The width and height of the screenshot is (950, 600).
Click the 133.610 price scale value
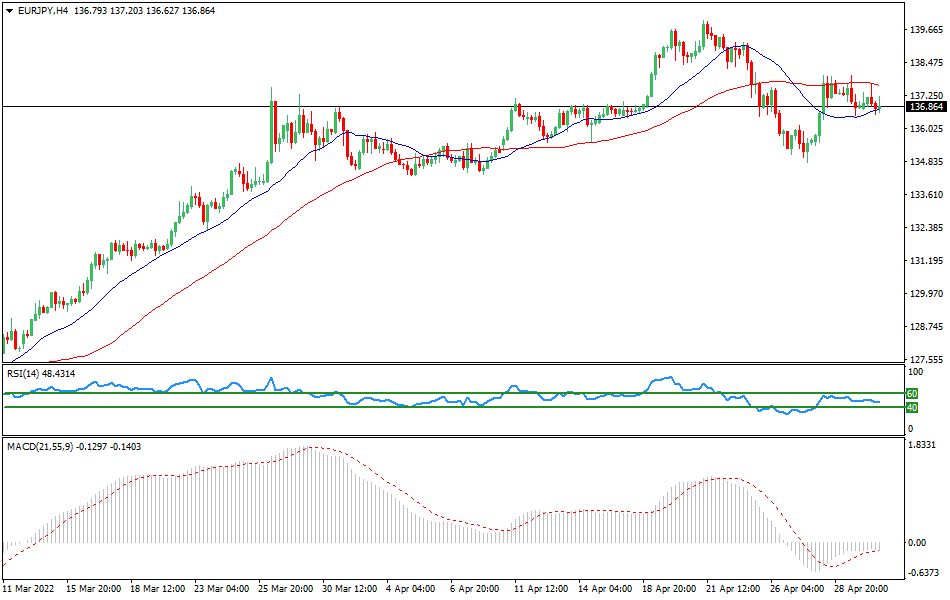[925, 195]
